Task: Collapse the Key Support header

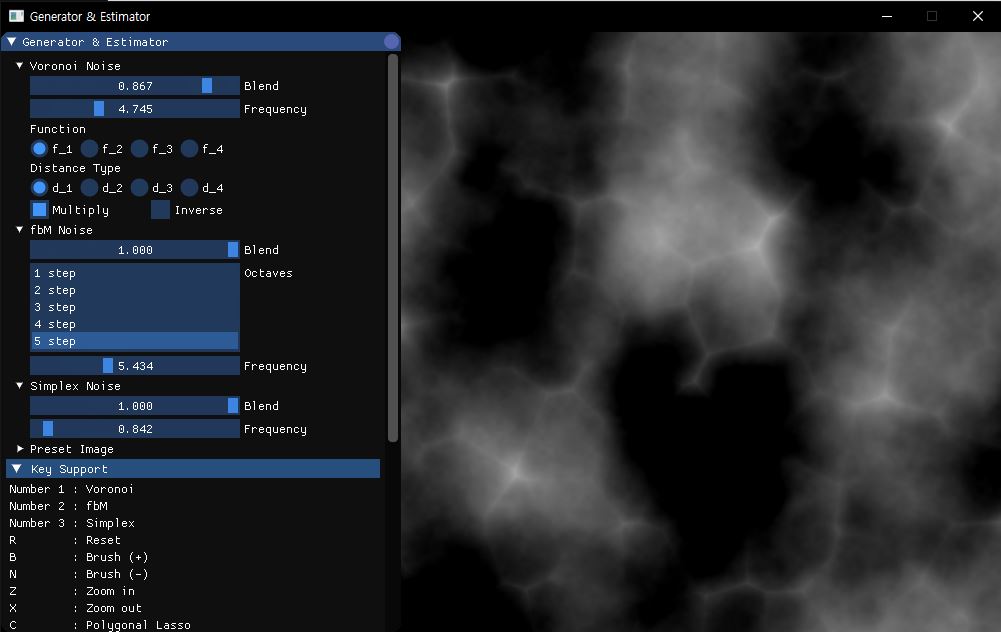Action: tap(193, 469)
